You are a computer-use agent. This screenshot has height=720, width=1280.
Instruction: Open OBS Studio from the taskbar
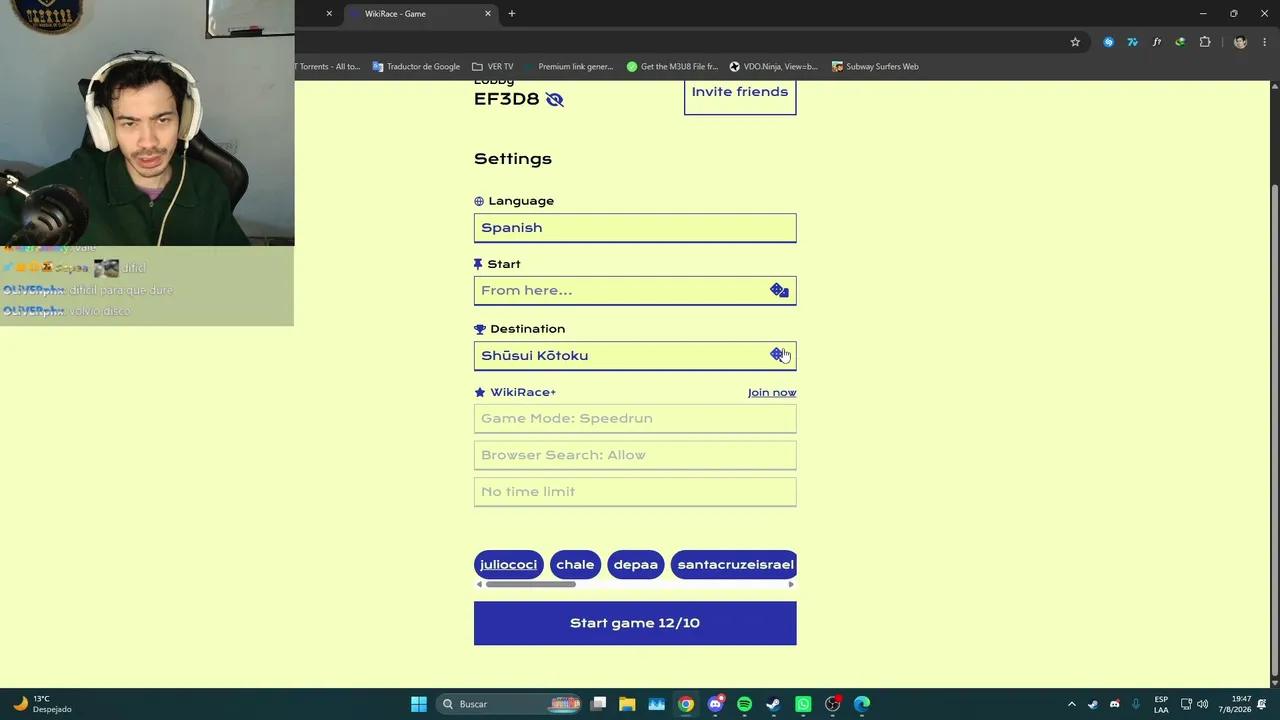click(x=832, y=704)
